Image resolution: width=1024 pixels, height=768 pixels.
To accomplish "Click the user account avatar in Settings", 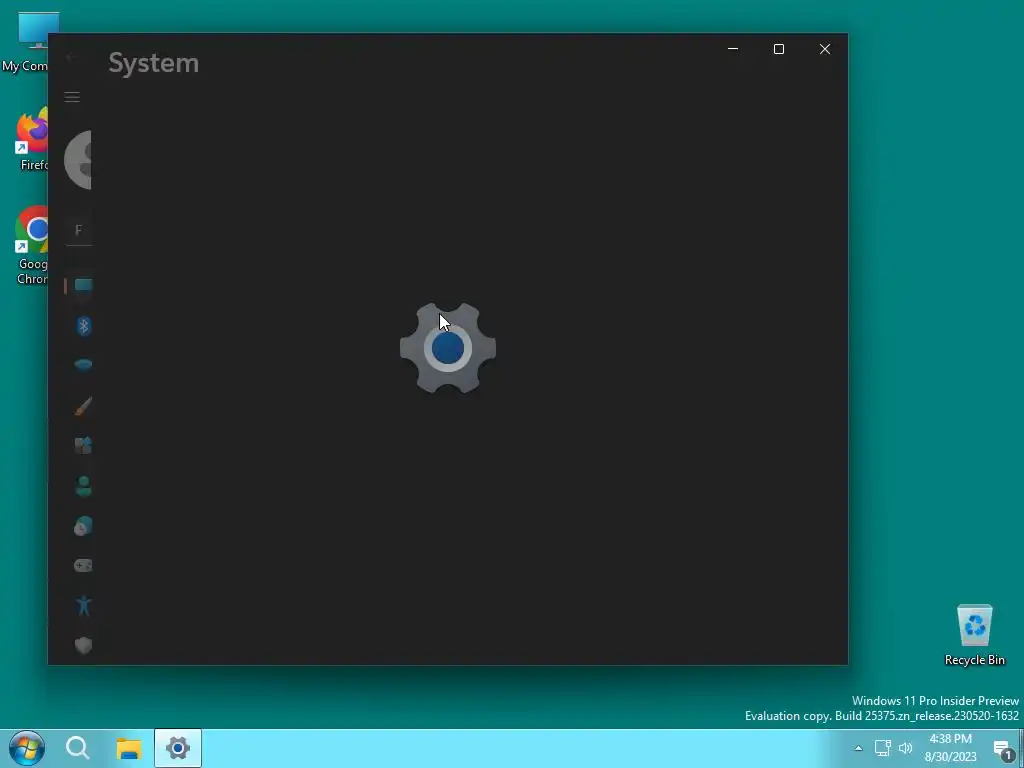I will (78, 160).
